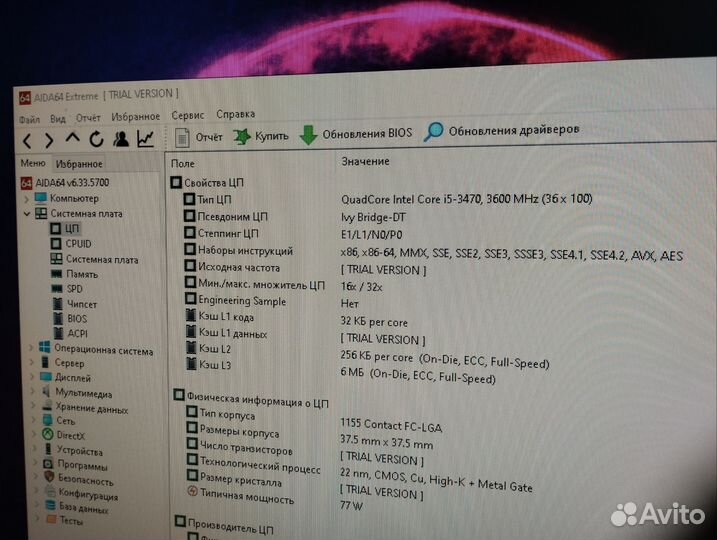Image resolution: width=717 pixels, height=540 pixels.
Task: Select the Тип ЦП row
Action: [208, 199]
